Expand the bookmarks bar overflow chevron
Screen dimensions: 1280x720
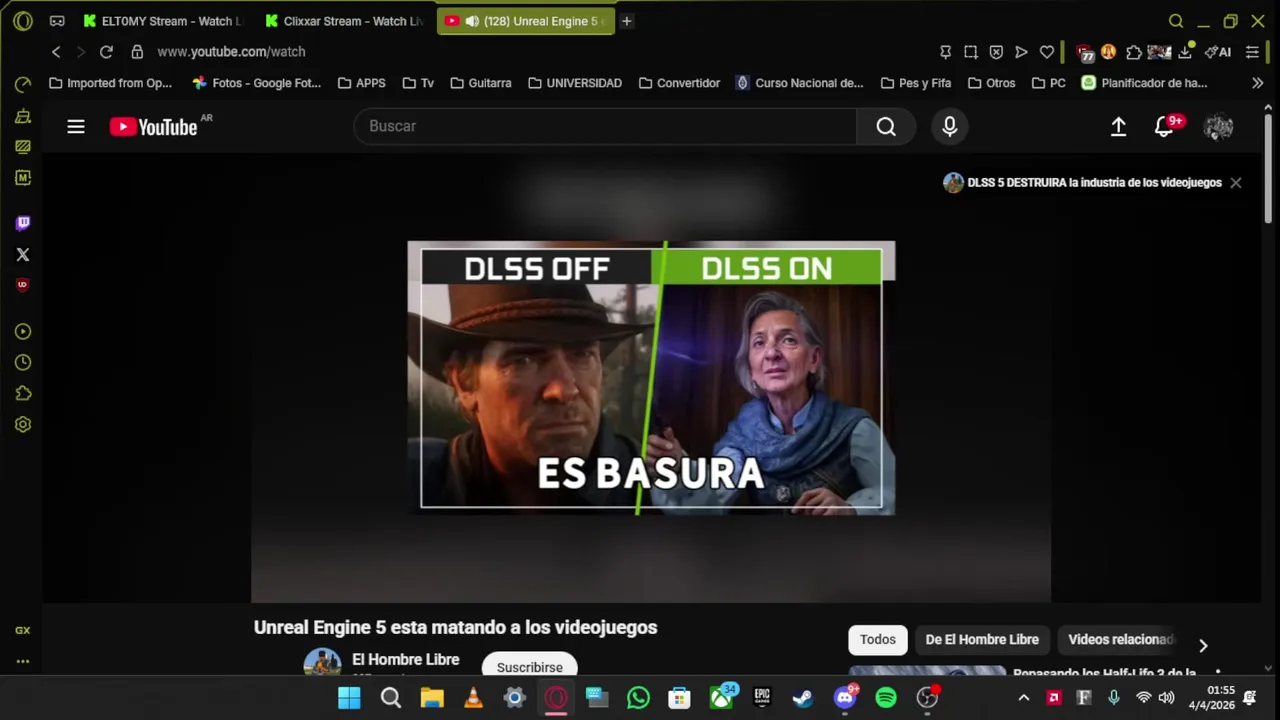1258,83
